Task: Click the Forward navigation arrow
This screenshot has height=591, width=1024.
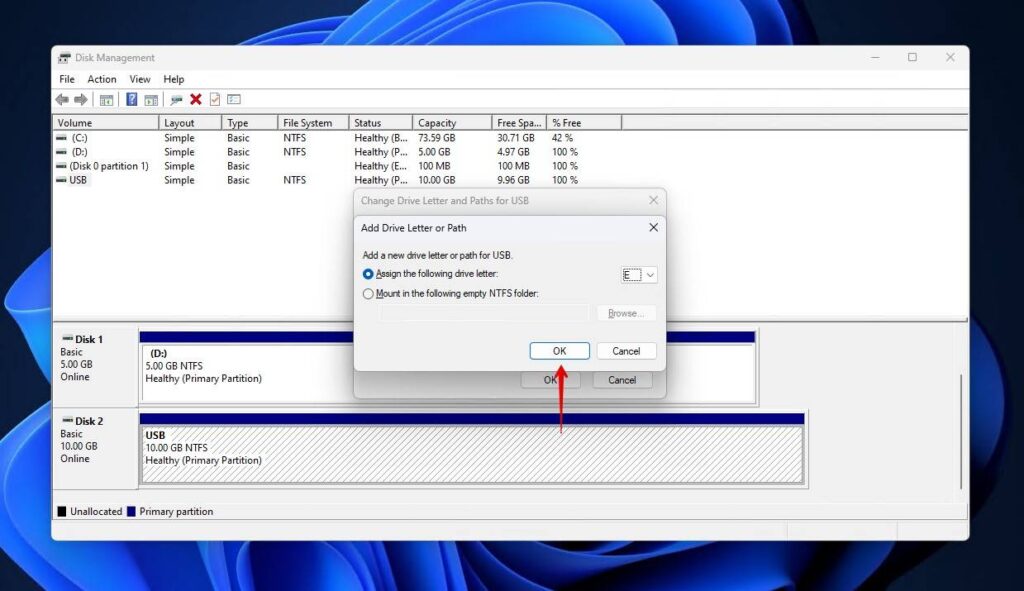Action: pos(79,99)
